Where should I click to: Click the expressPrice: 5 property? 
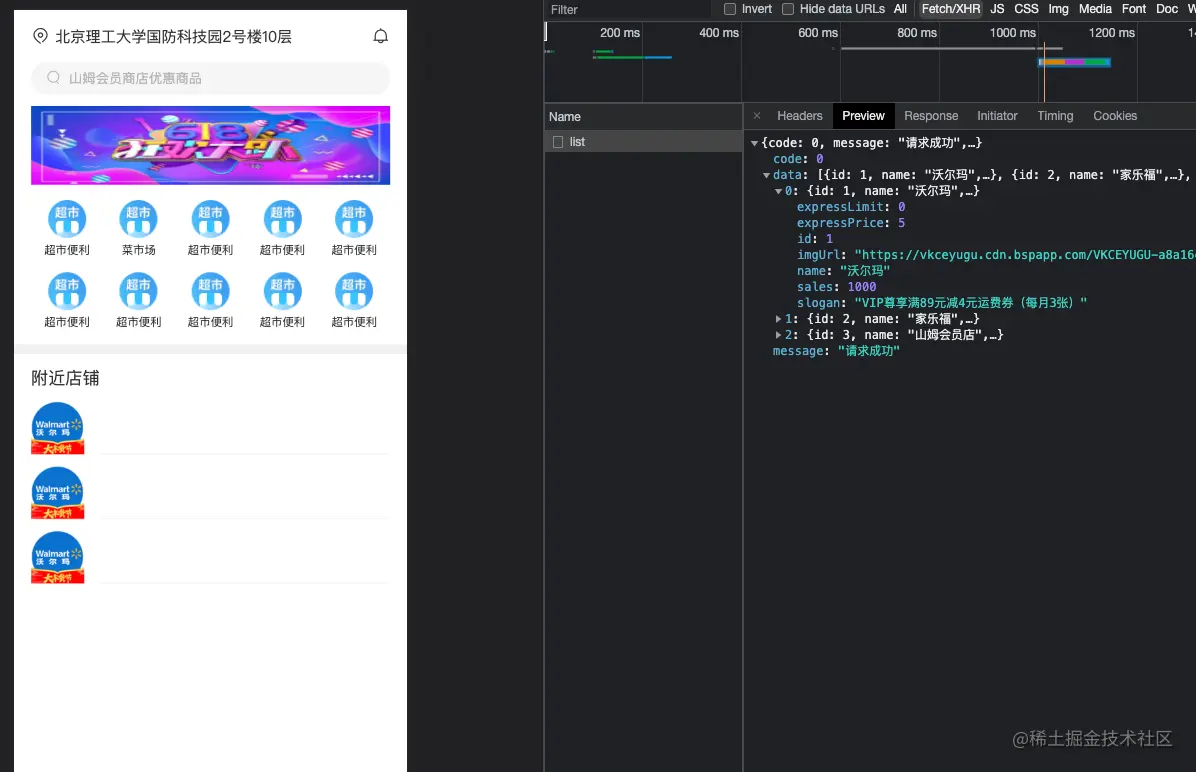[851, 223]
